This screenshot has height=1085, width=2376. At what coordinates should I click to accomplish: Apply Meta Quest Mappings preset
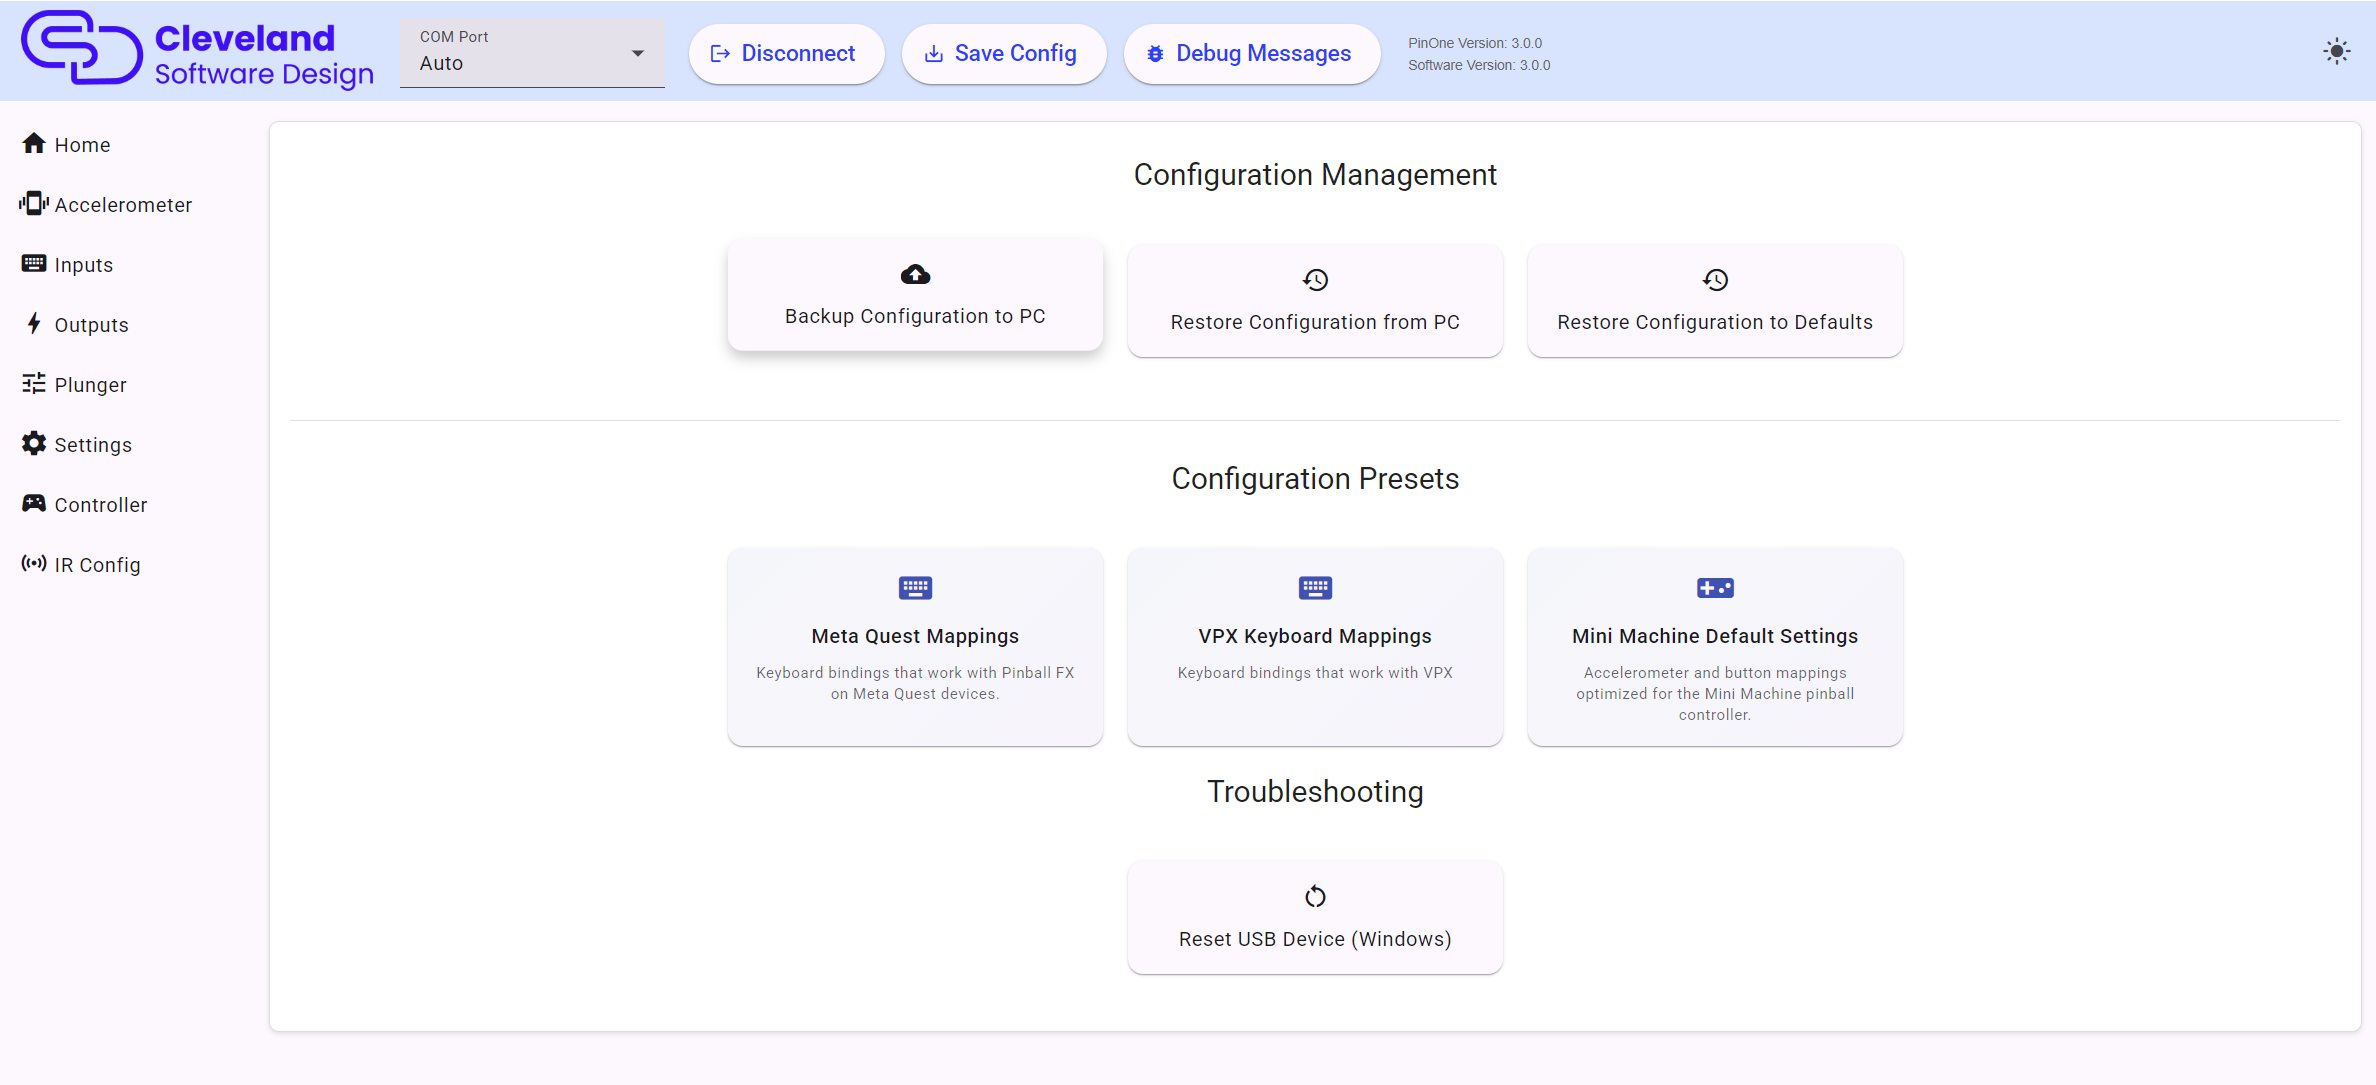(915, 647)
